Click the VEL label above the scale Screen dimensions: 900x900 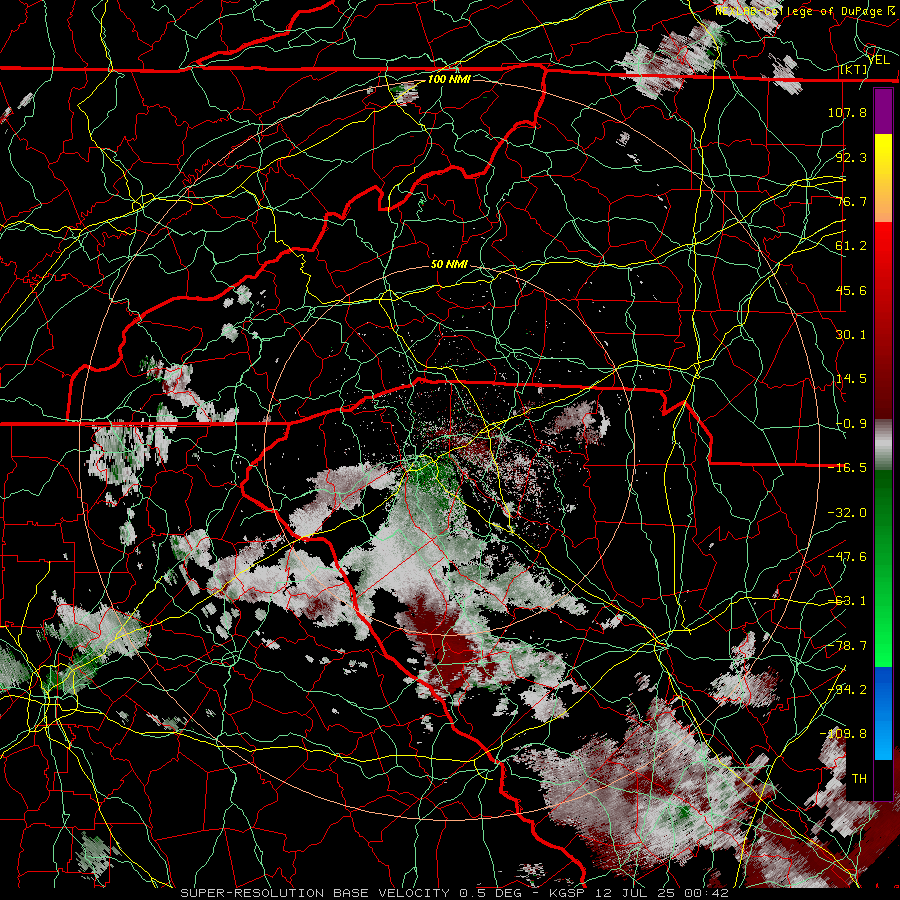tap(879, 59)
